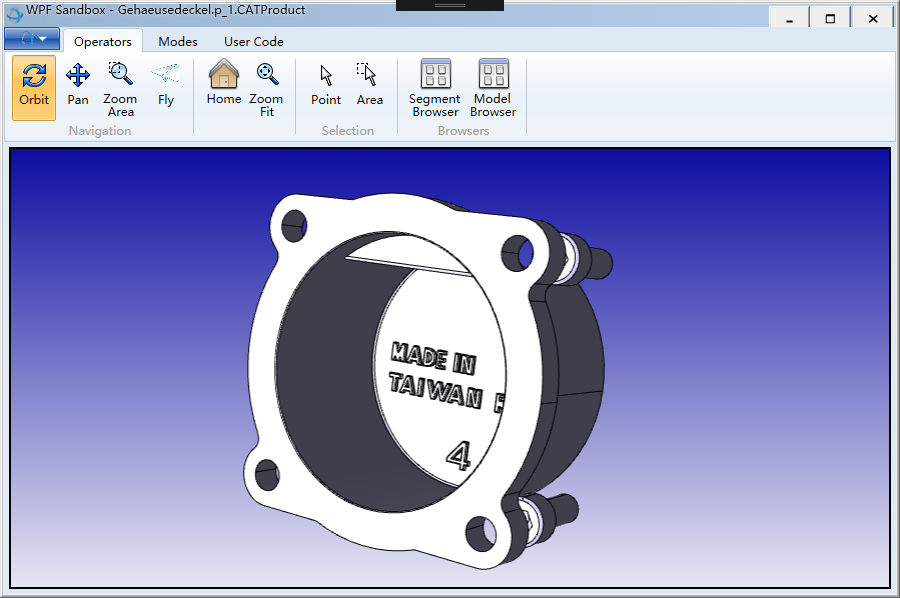Open the User Code ribbon tab
900x598 pixels.
[x=254, y=41]
